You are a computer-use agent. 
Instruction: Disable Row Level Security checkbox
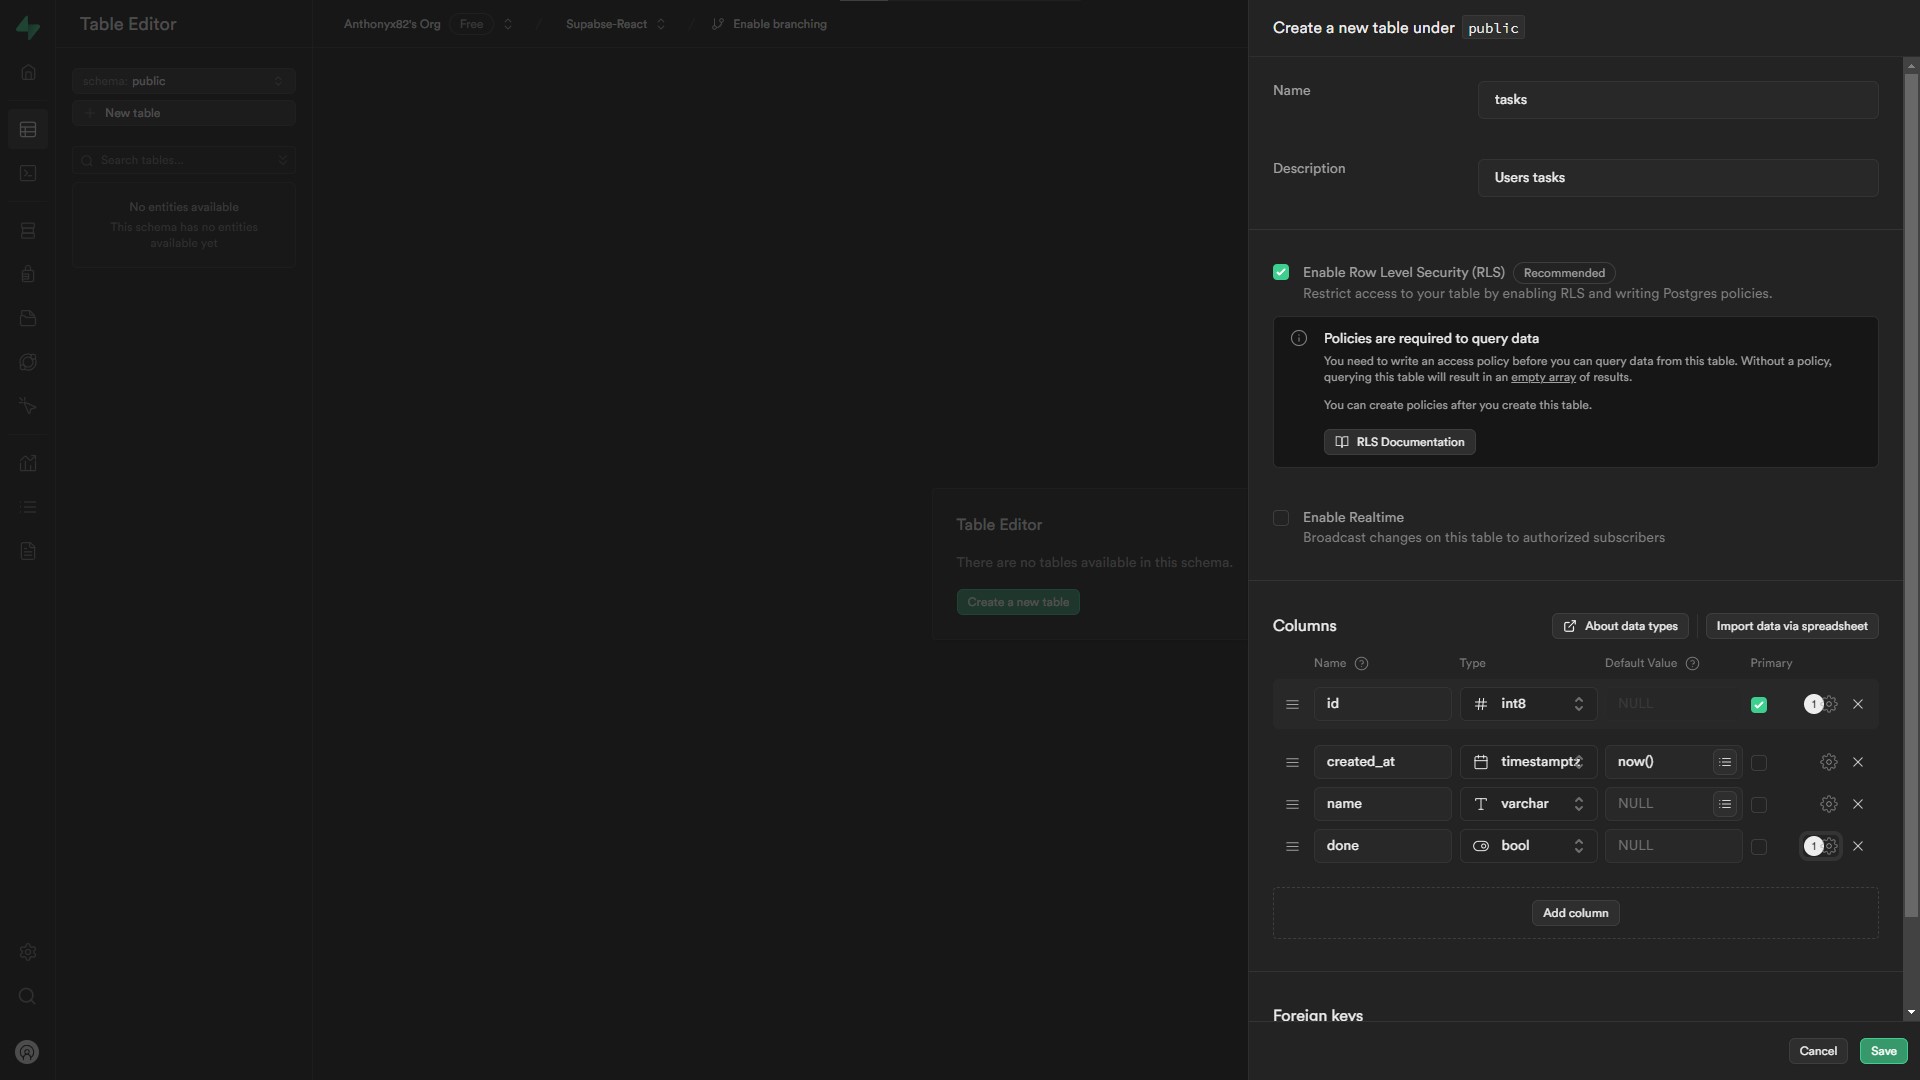(1281, 272)
